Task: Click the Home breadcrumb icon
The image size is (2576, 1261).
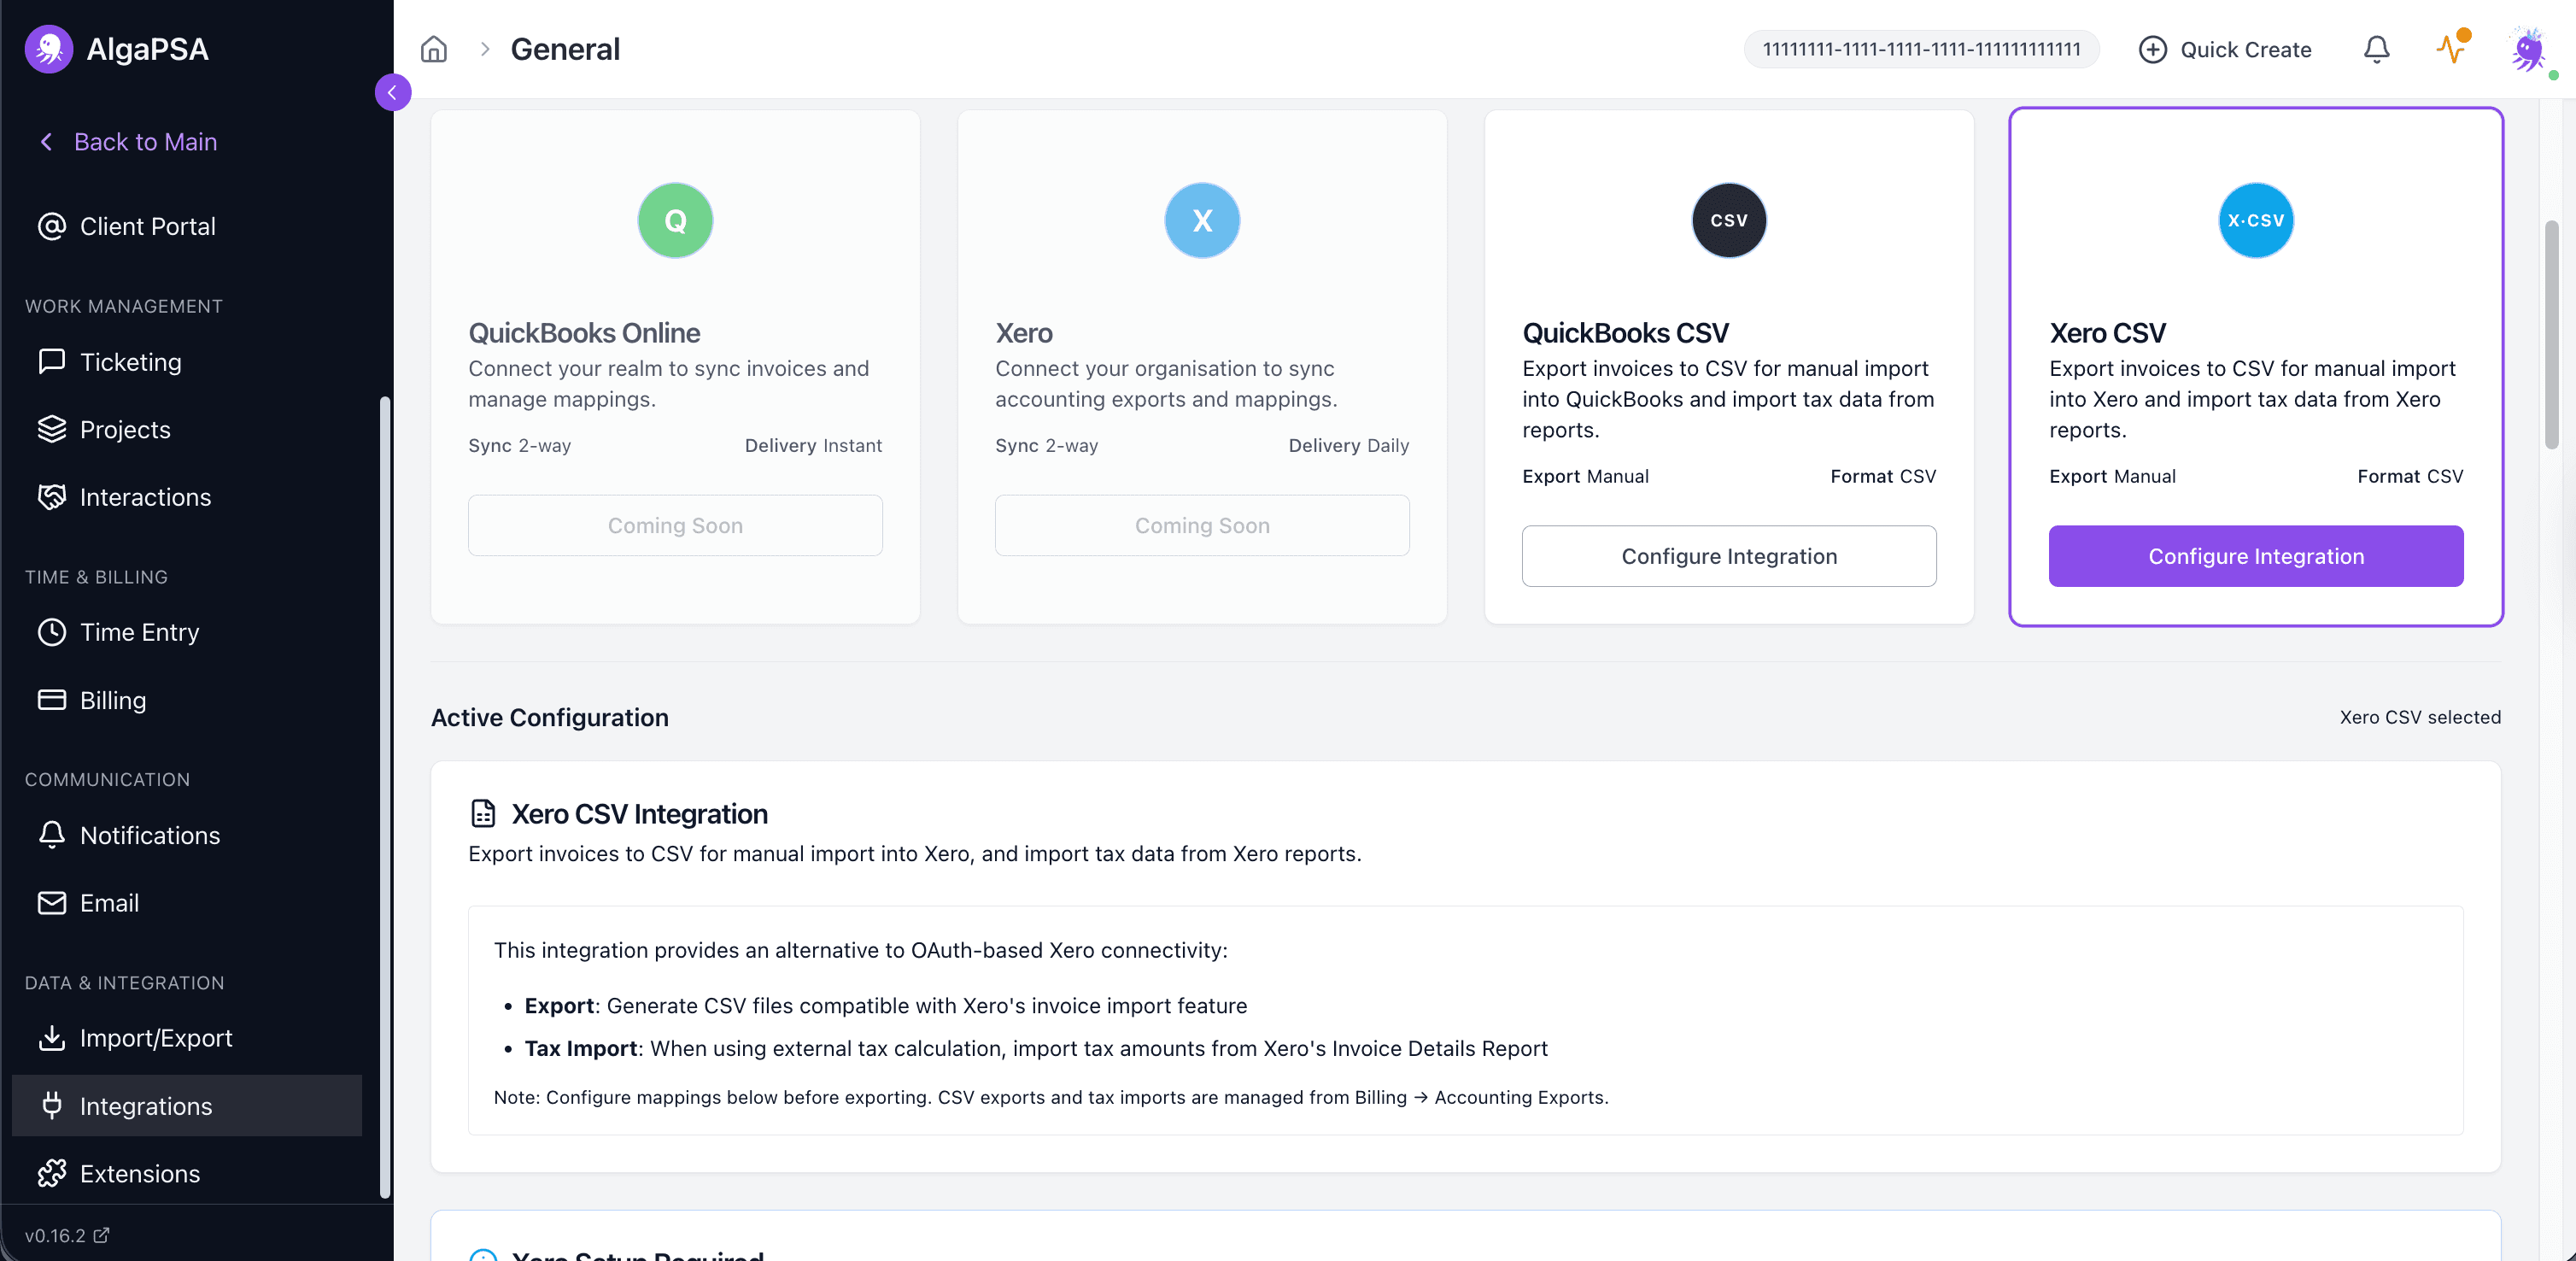Action: [x=434, y=48]
